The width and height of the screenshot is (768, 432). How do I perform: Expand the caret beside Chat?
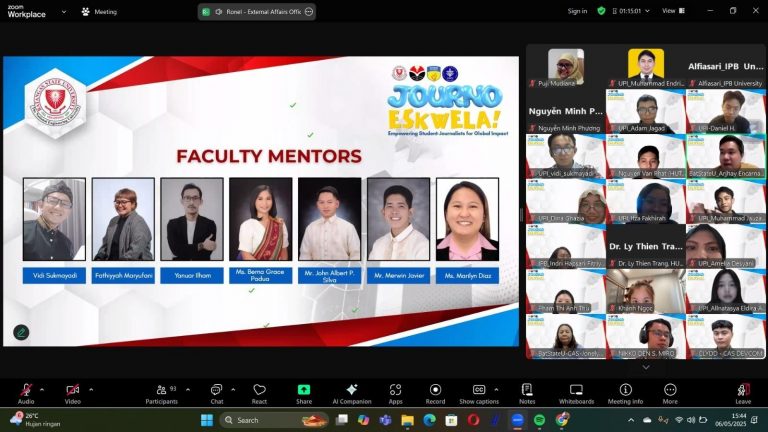(x=233, y=390)
